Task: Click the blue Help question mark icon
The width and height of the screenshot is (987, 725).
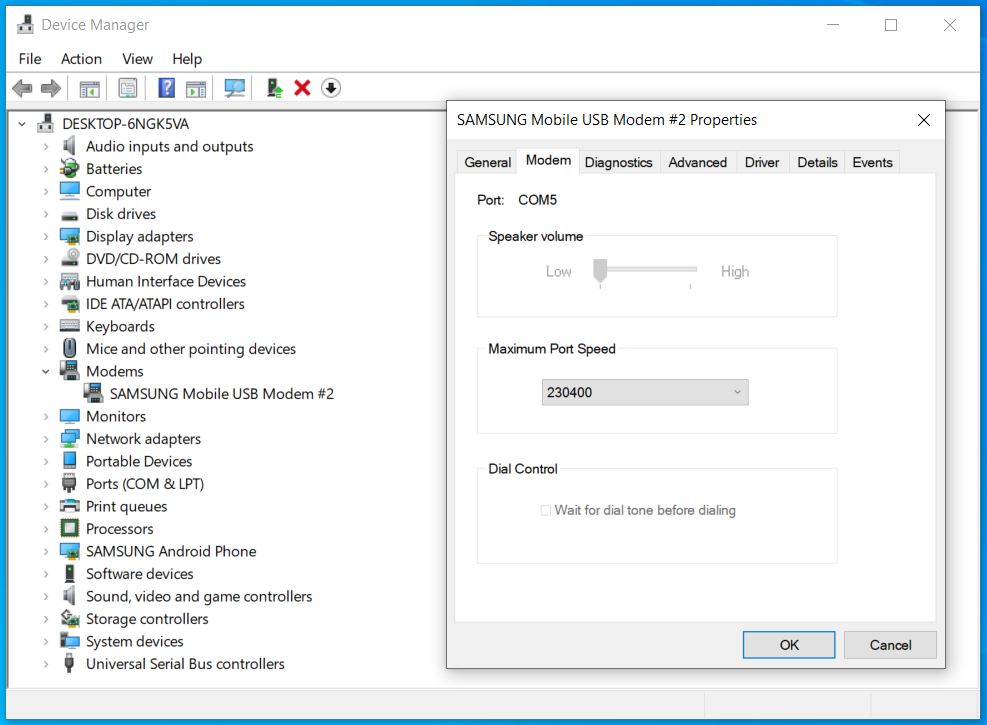Action: (x=166, y=87)
